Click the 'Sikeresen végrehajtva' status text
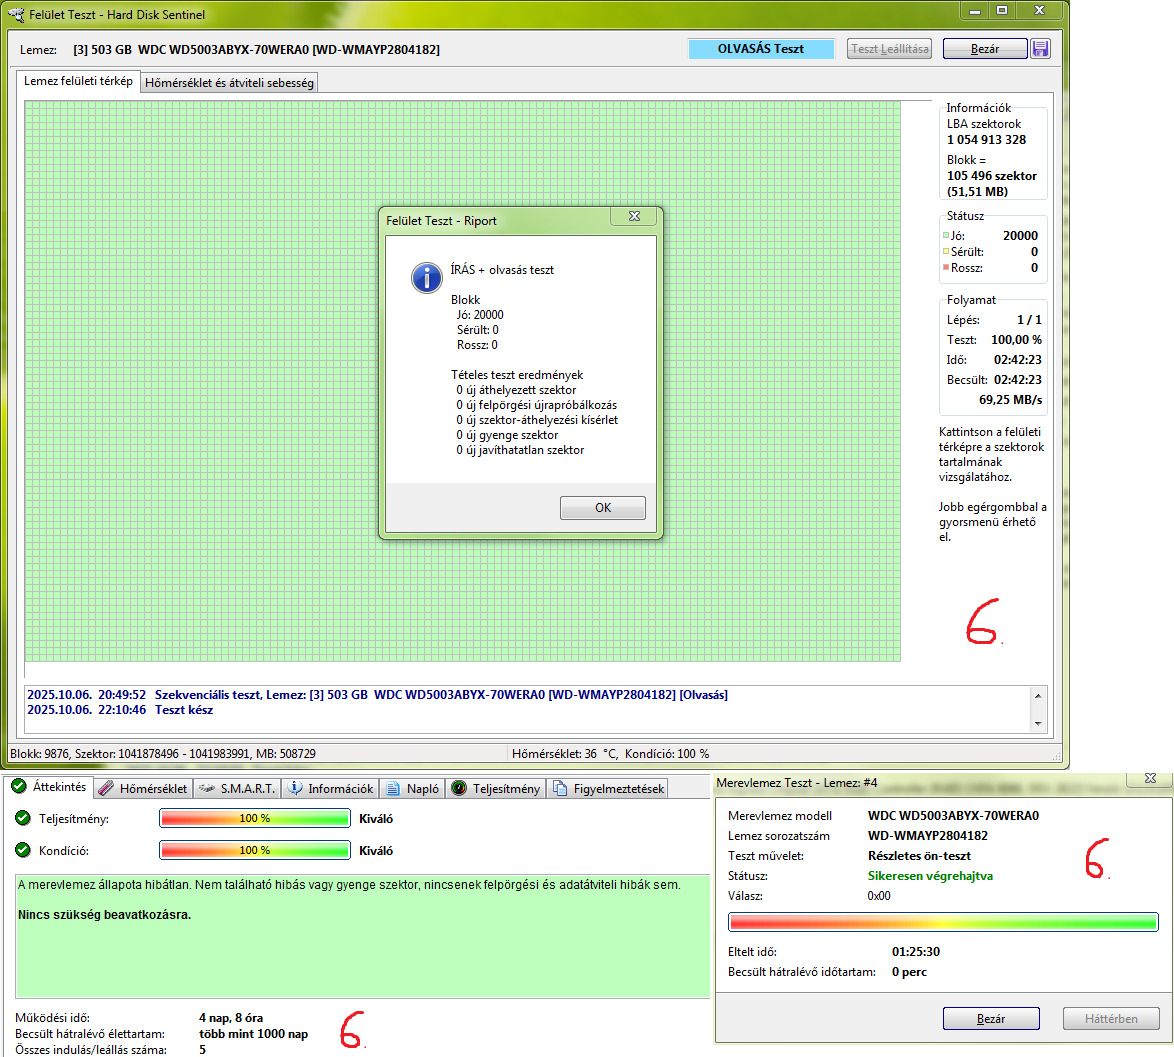This screenshot has width=1174, height=1057. pyautogui.click(x=930, y=876)
